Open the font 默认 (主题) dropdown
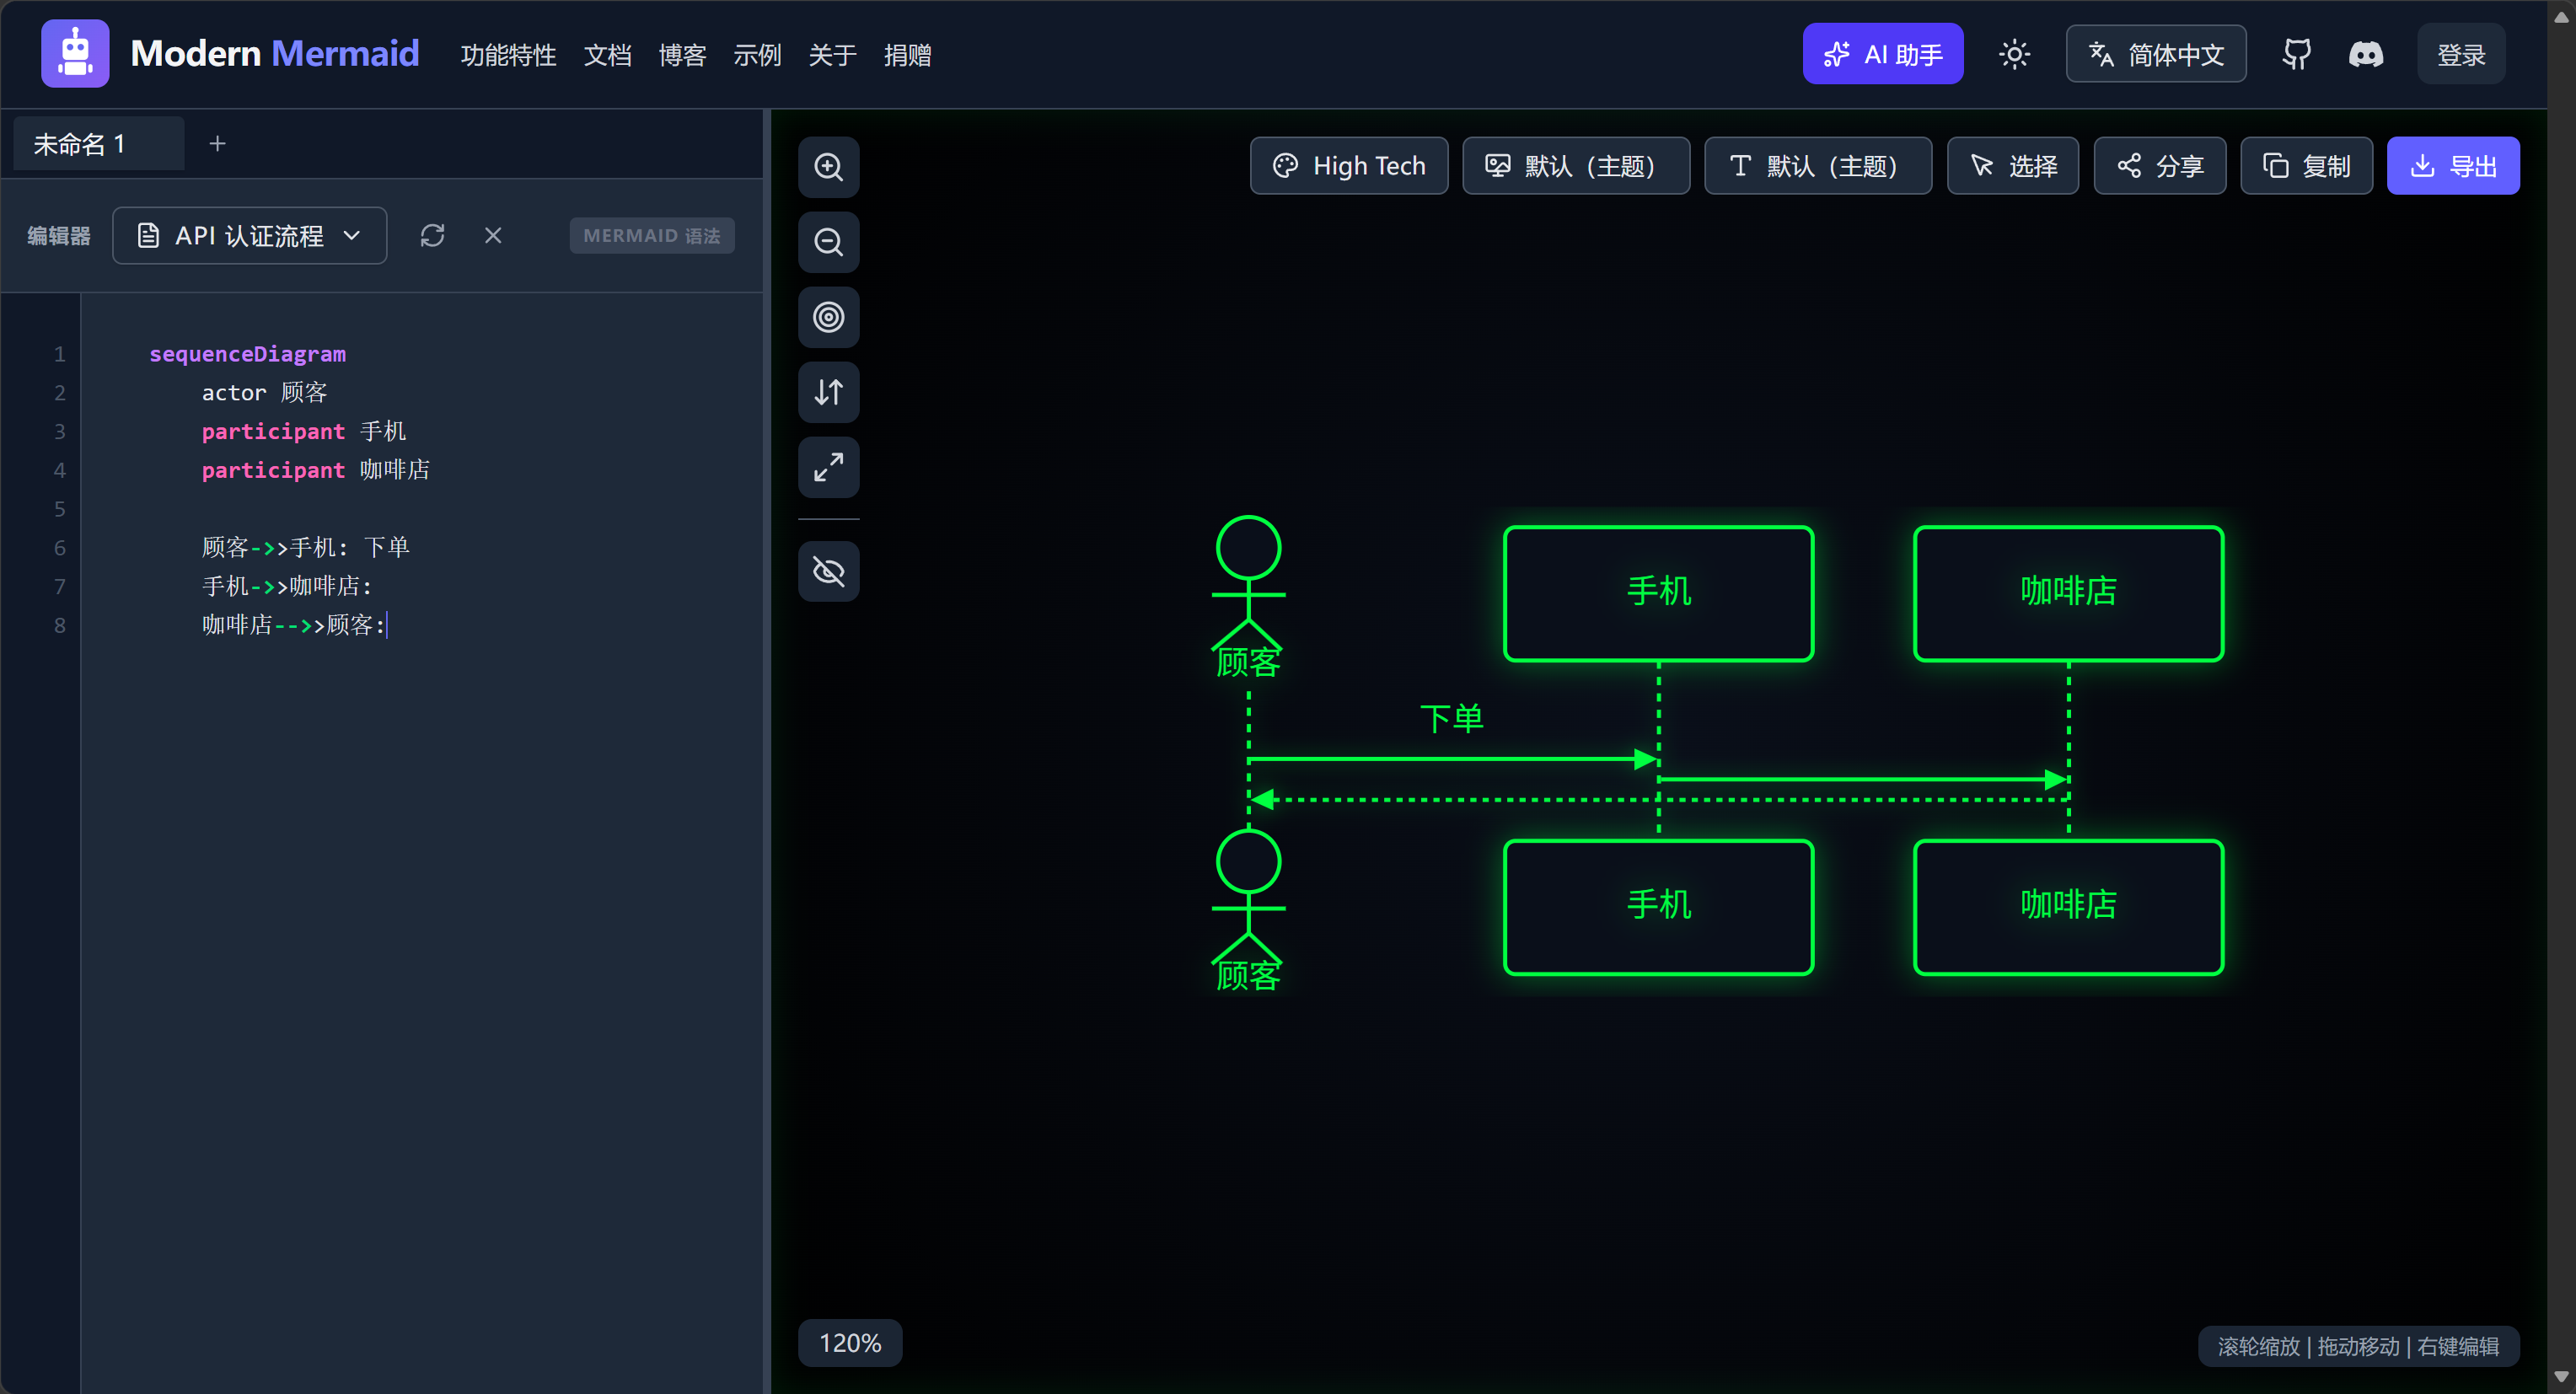This screenshot has height=1394, width=2576. [x=1817, y=166]
